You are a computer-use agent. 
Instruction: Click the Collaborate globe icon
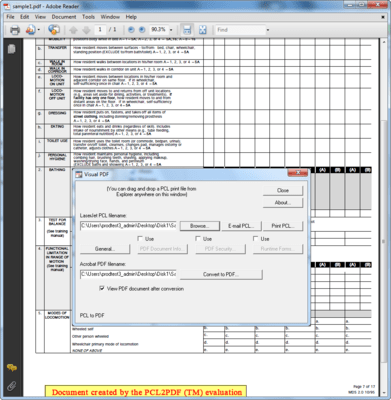53,30
